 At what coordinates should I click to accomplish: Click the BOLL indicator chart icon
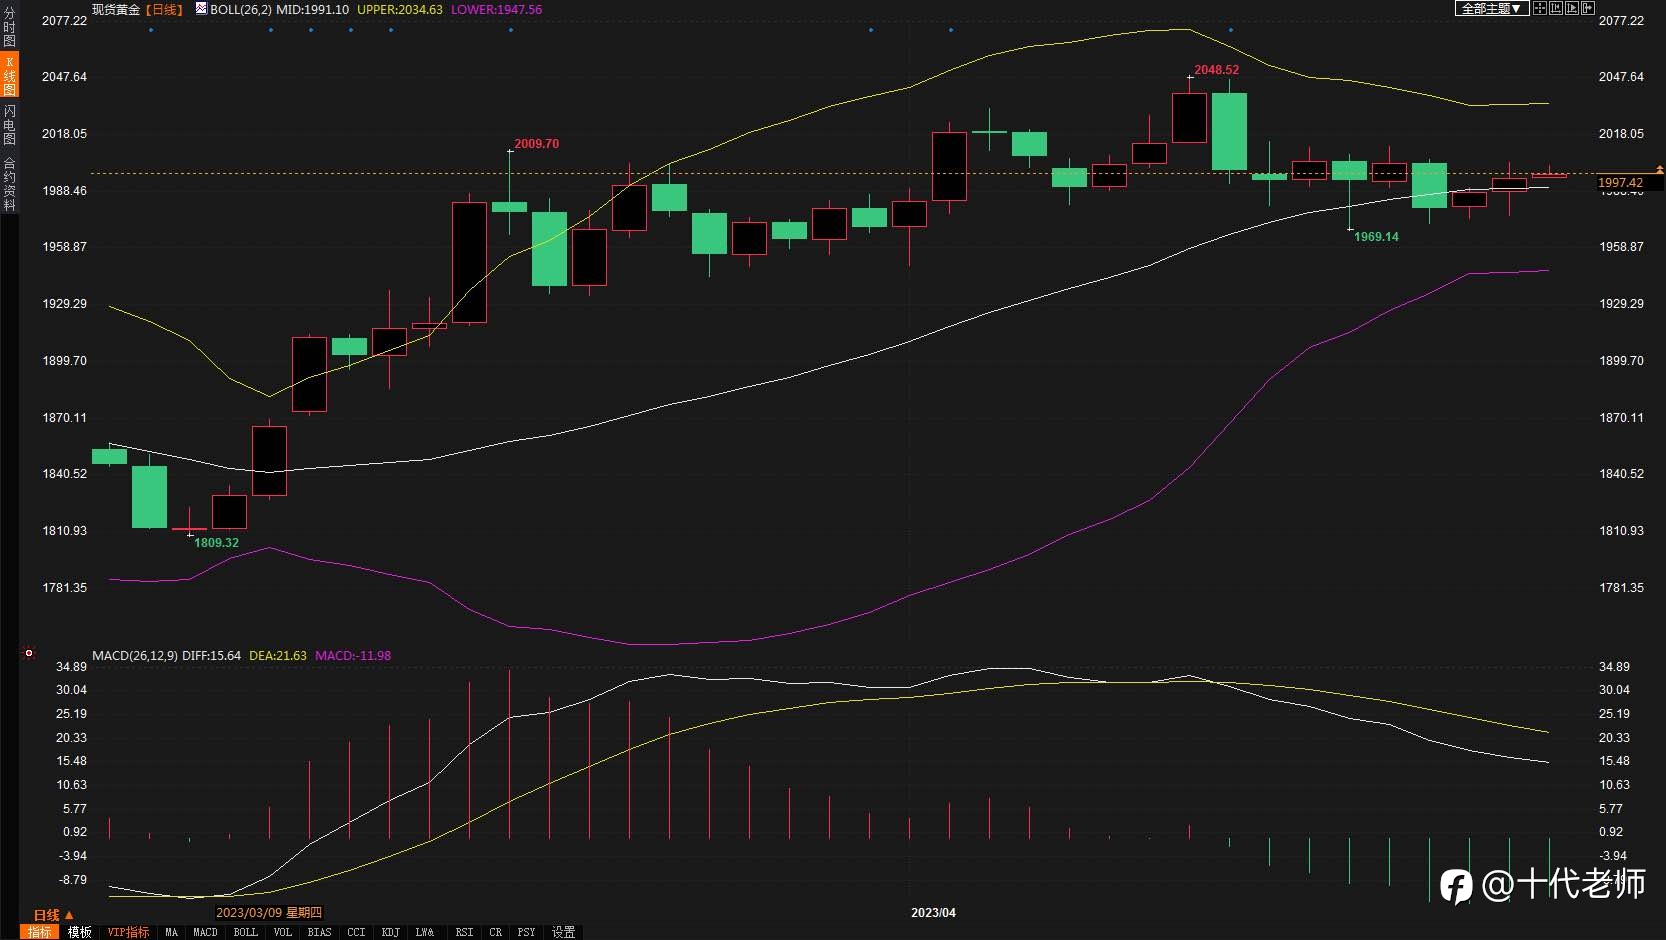pos(201,8)
